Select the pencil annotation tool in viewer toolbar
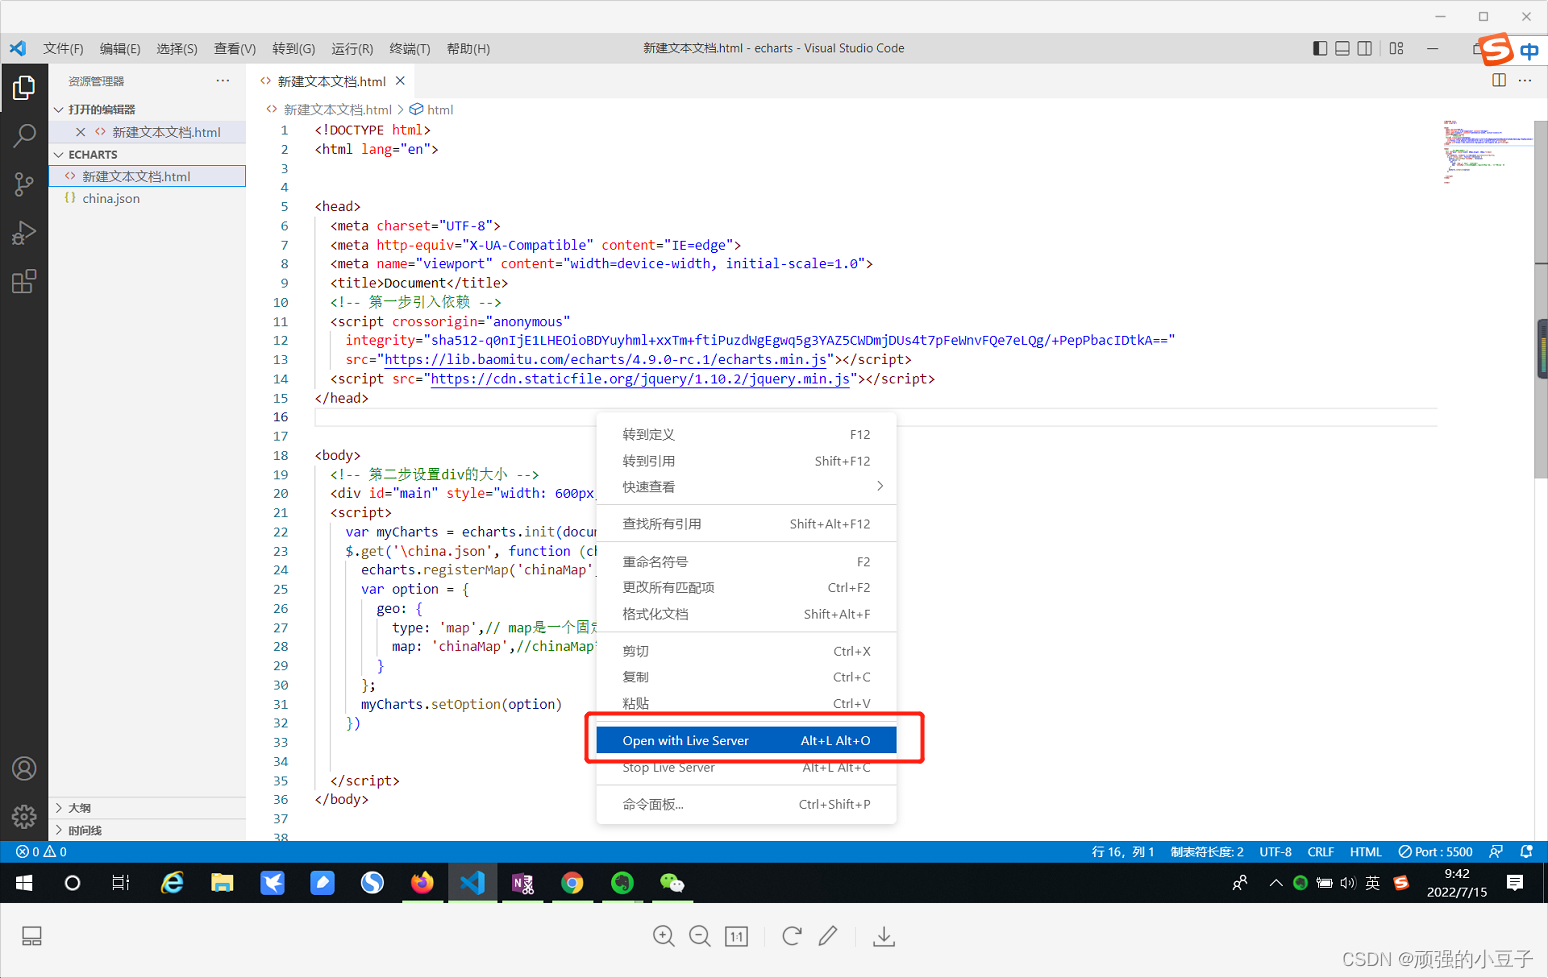Image resolution: width=1548 pixels, height=978 pixels. [x=828, y=936]
